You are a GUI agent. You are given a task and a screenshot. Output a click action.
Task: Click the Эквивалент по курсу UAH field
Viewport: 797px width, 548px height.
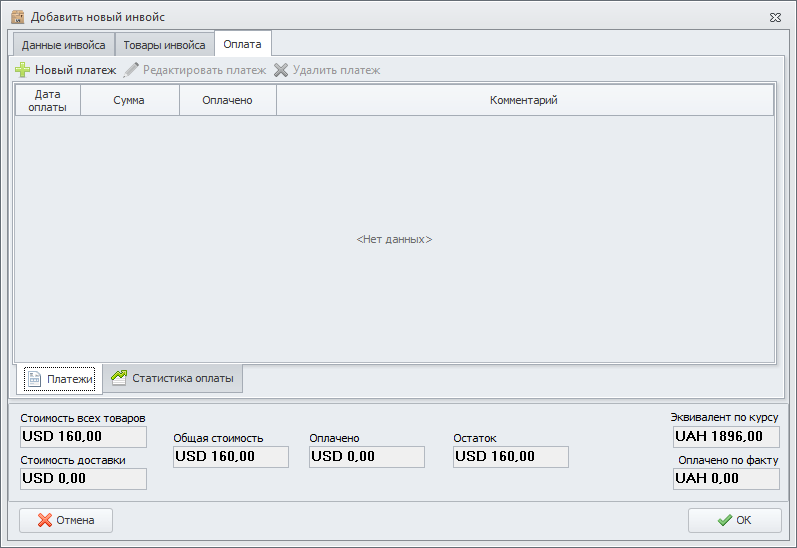[x=726, y=436]
